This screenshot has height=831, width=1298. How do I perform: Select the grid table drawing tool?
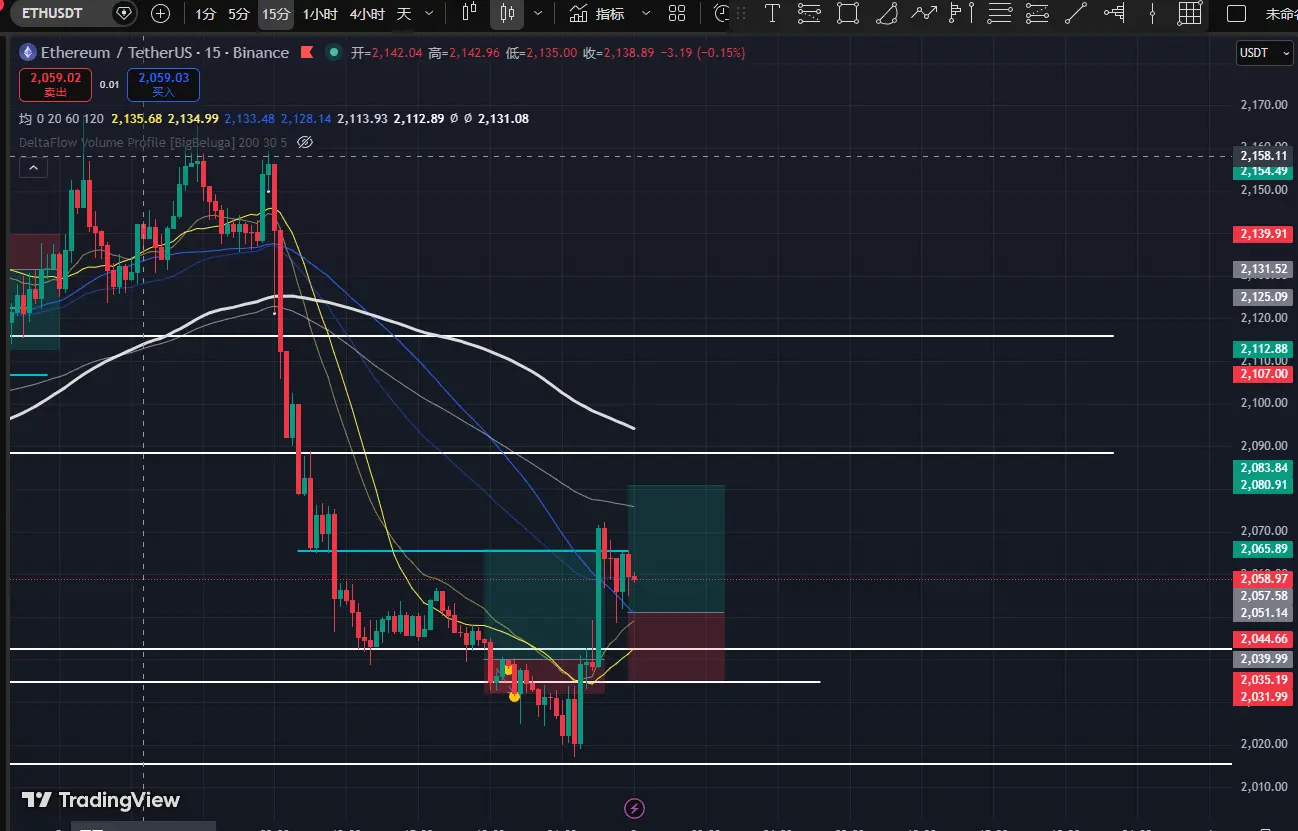point(1189,13)
